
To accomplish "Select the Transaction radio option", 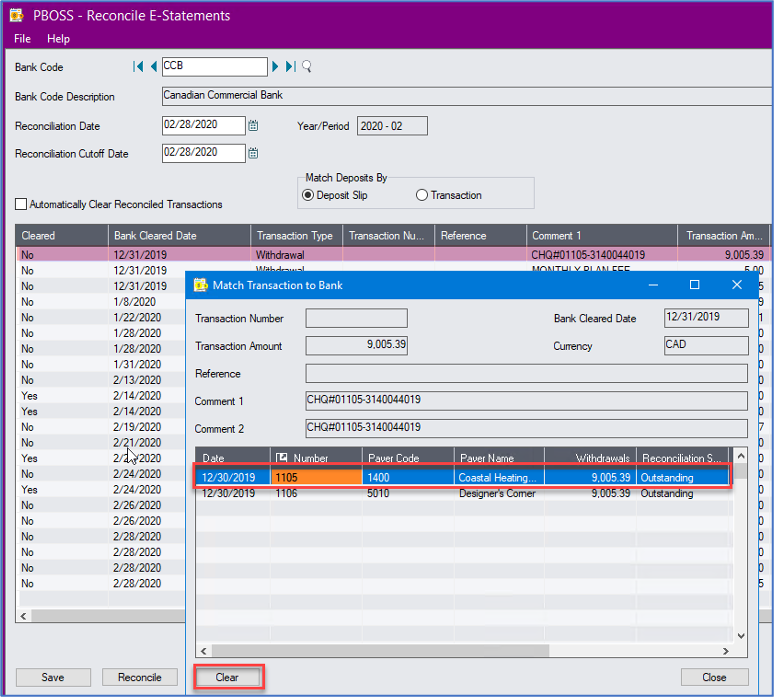I will coord(422,195).
